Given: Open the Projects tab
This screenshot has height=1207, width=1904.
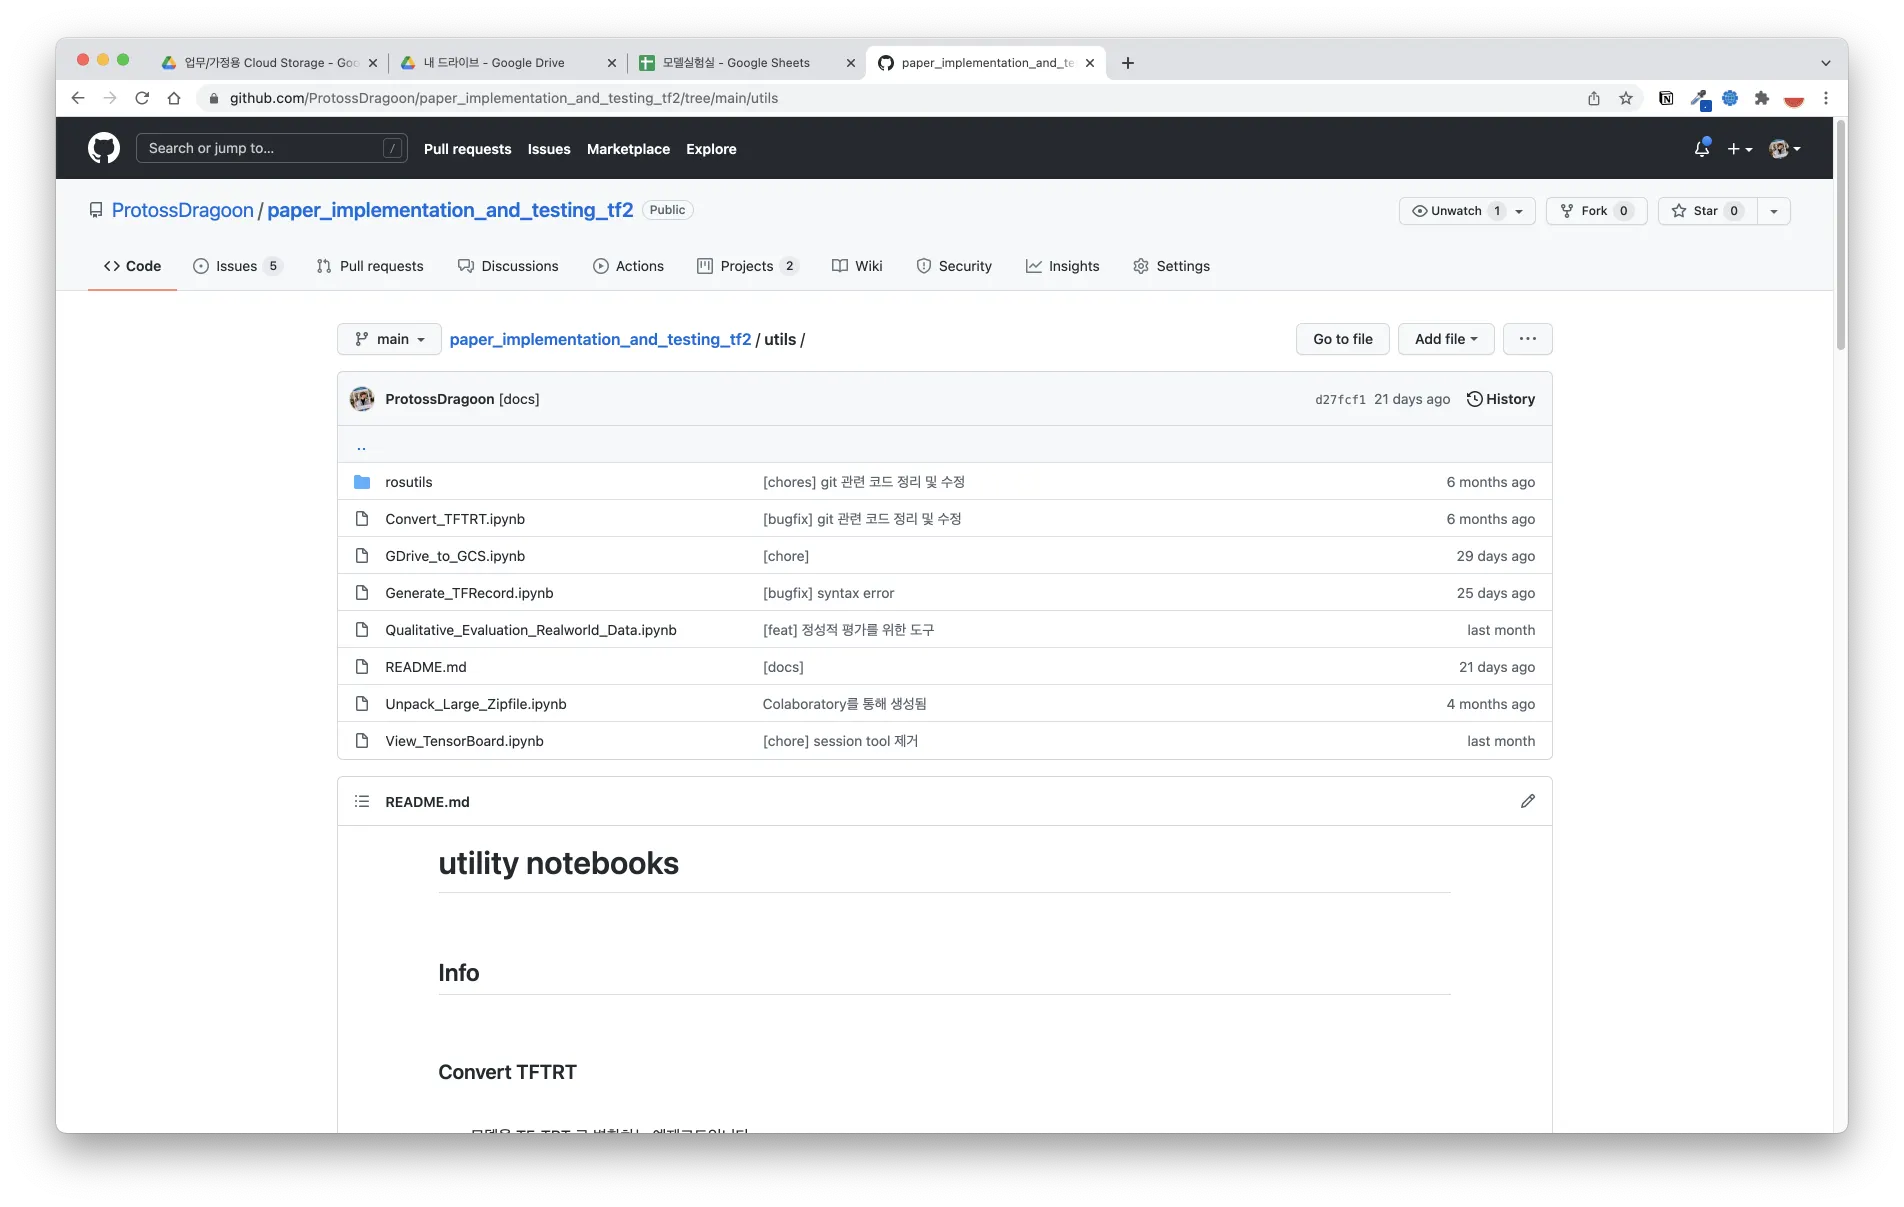Looking at the screenshot, I should point(748,266).
